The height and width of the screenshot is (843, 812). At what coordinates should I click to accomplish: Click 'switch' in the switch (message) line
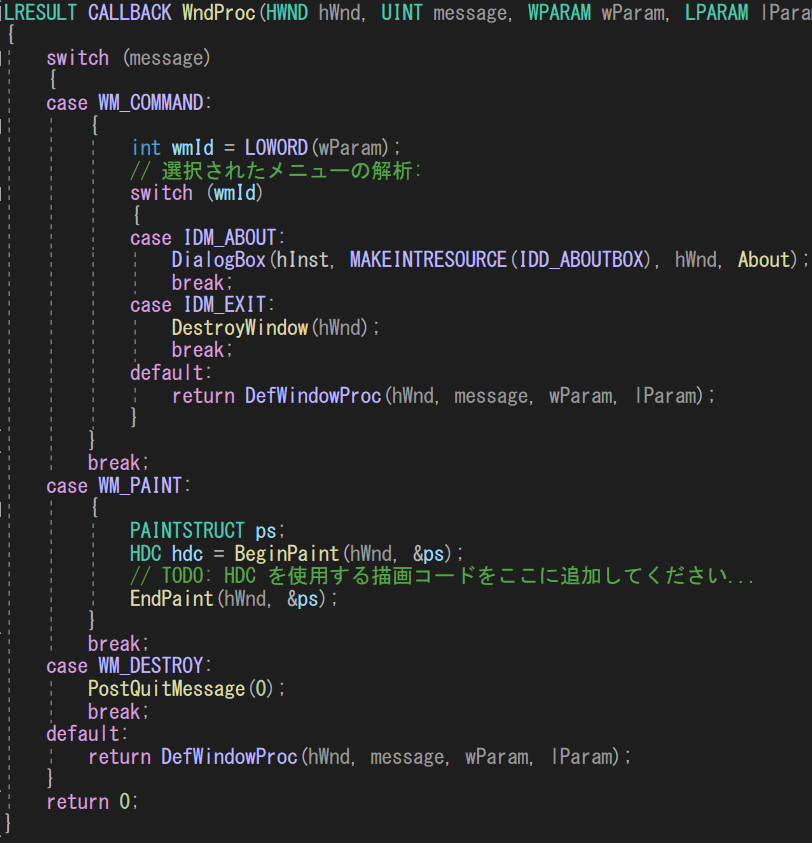(77, 58)
